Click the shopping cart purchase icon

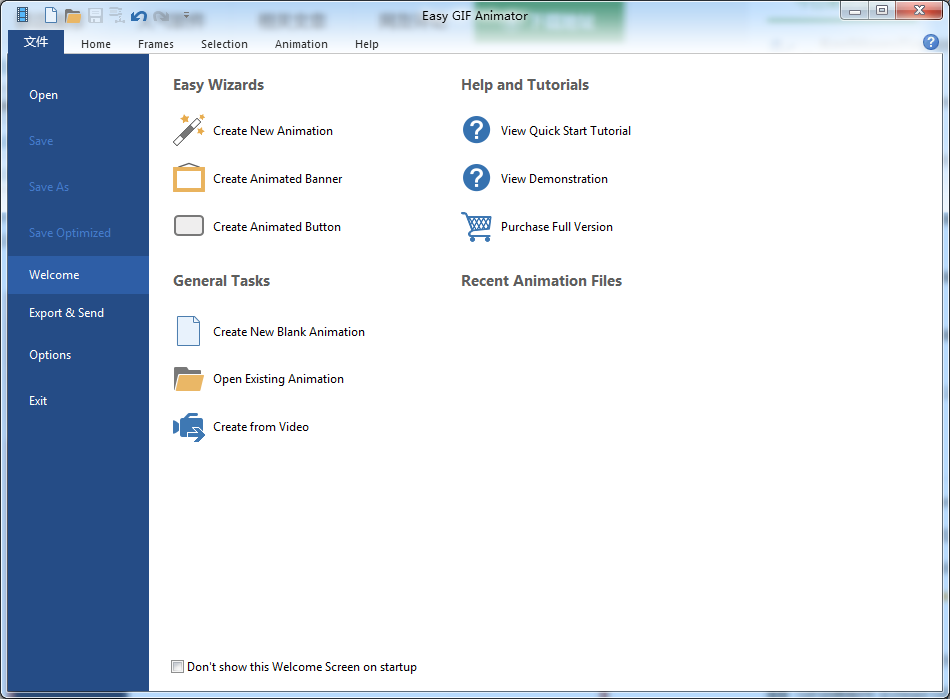477,227
